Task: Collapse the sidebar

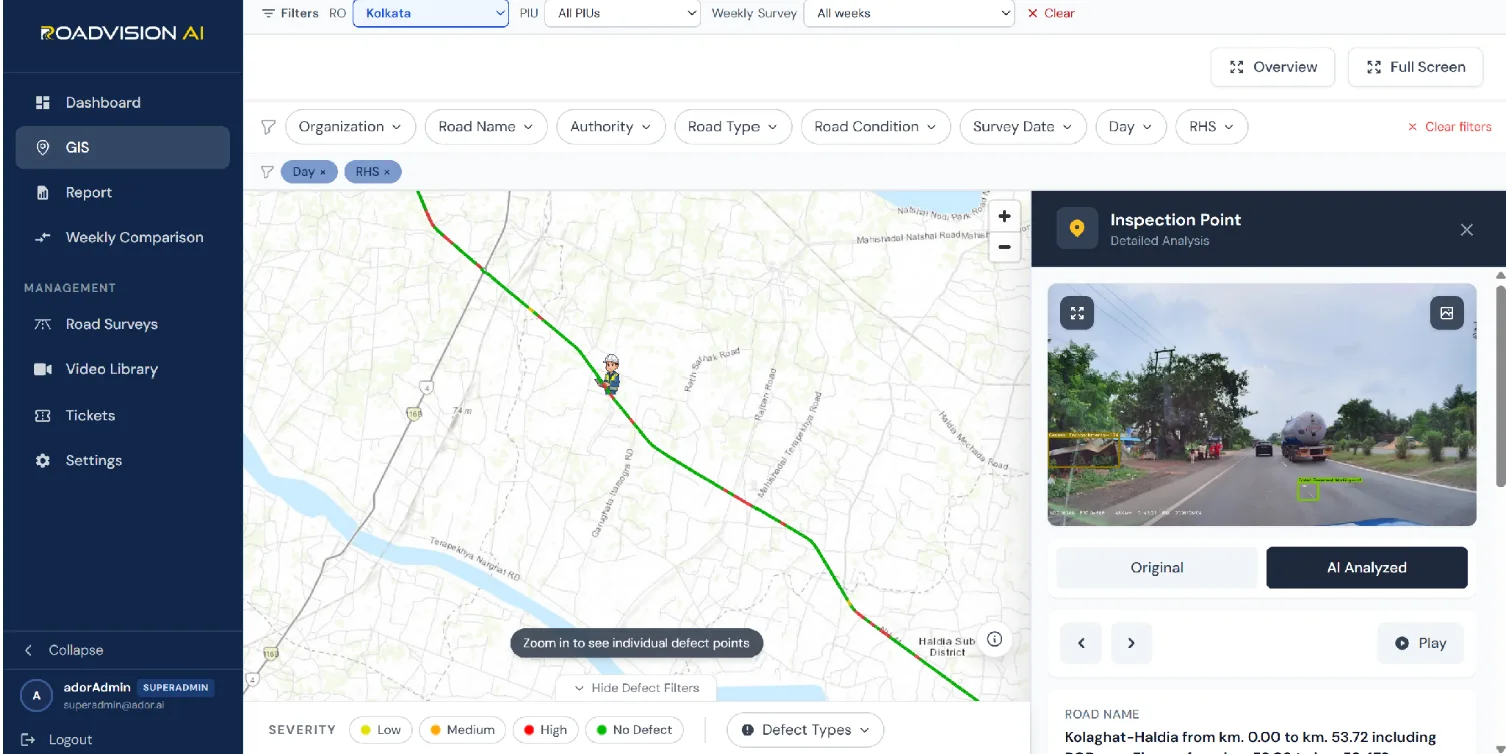Action: pyautogui.click(x=65, y=650)
